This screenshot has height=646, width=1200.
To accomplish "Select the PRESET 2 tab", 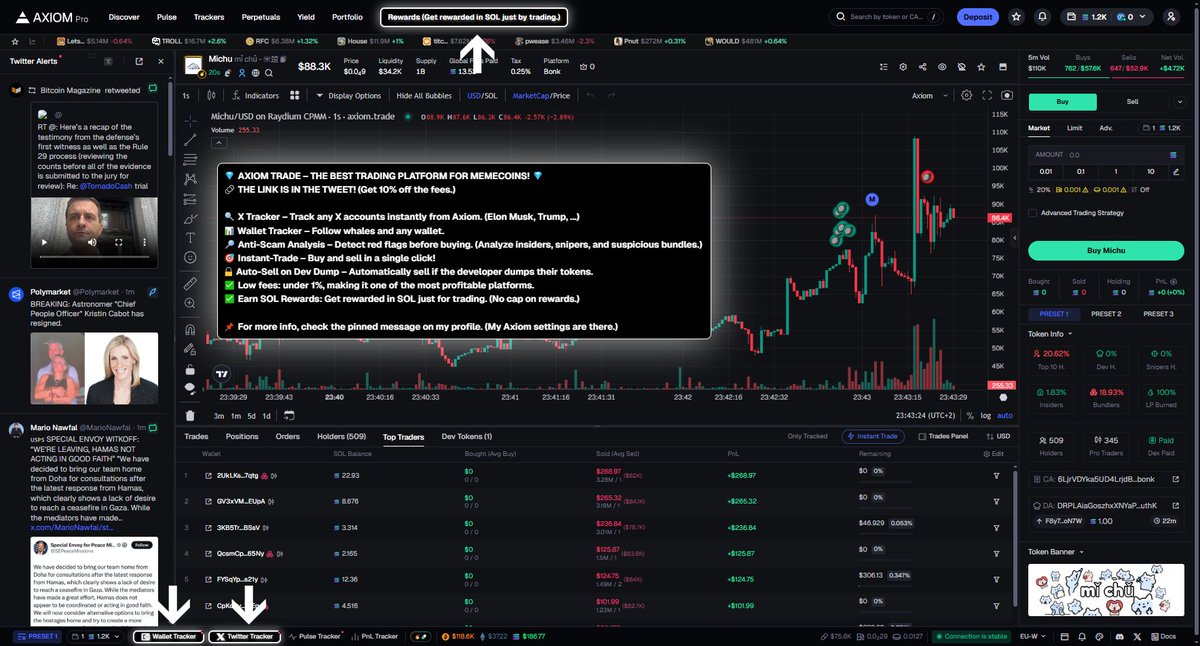I will coord(1106,314).
